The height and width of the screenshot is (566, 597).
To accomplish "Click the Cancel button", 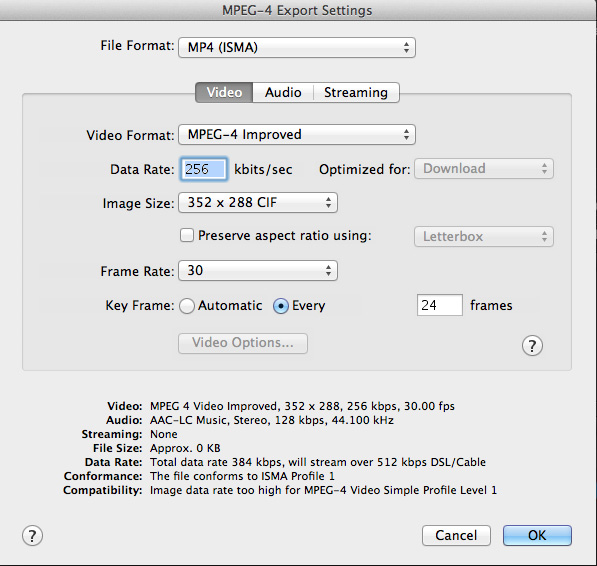I will [x=456, y=536].
